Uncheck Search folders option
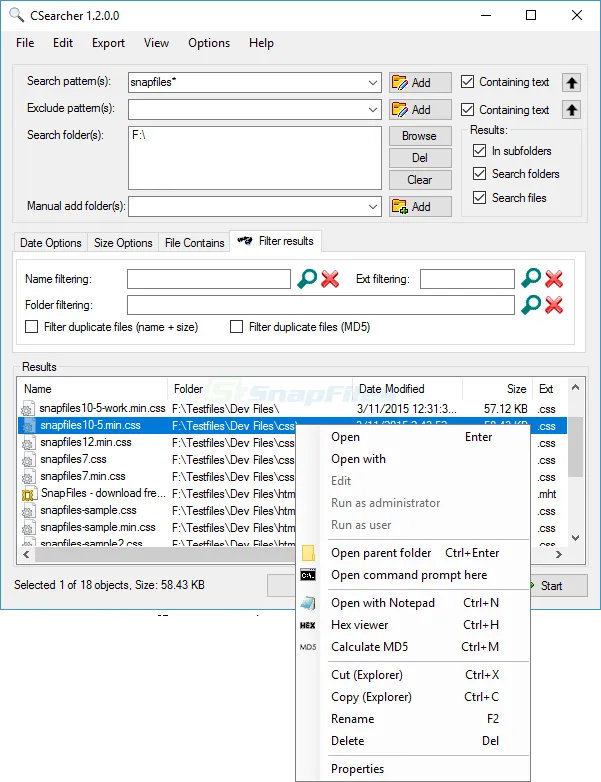Image resolution: width=601 pixels, height=782 pixels. click(x=479, y=174)
